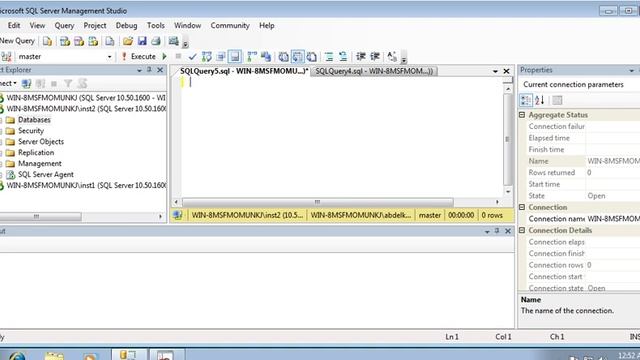640x360 pixels.
Task: Switch to the SQLQuery4.sql tab
Action: pyautogui.click(x=373, y=71)
